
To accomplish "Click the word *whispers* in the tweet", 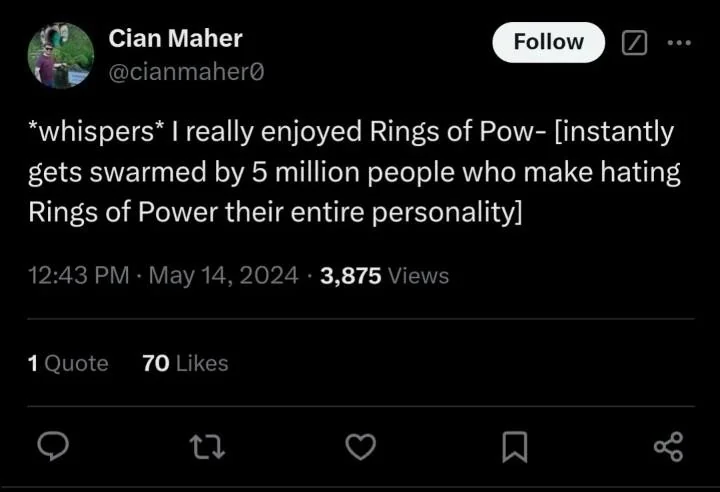I will [89, 131].
